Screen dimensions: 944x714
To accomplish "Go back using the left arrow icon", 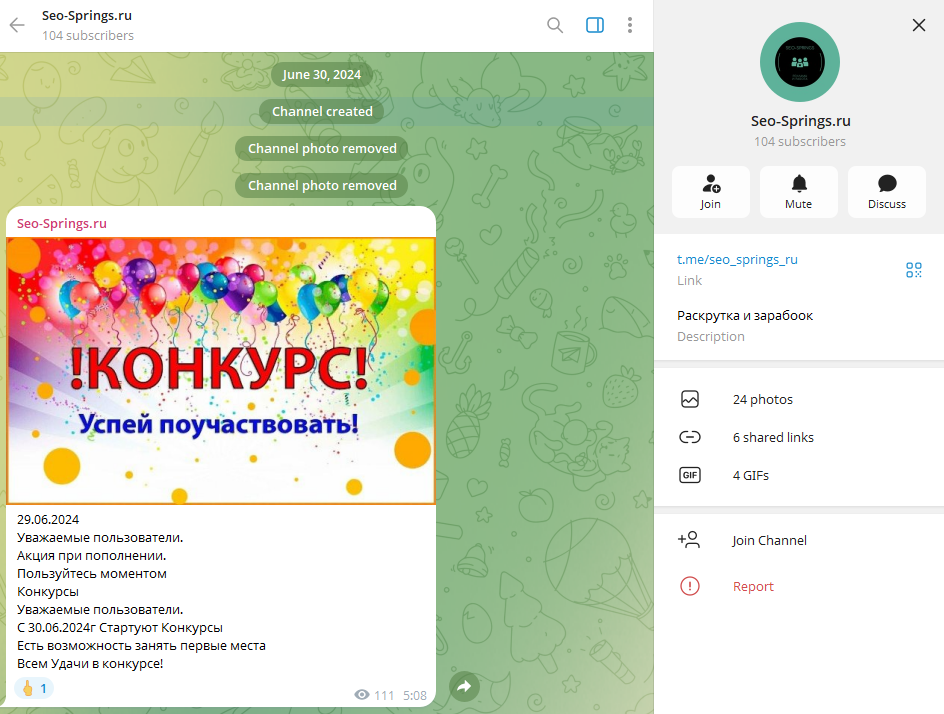I will click(17, 25).
